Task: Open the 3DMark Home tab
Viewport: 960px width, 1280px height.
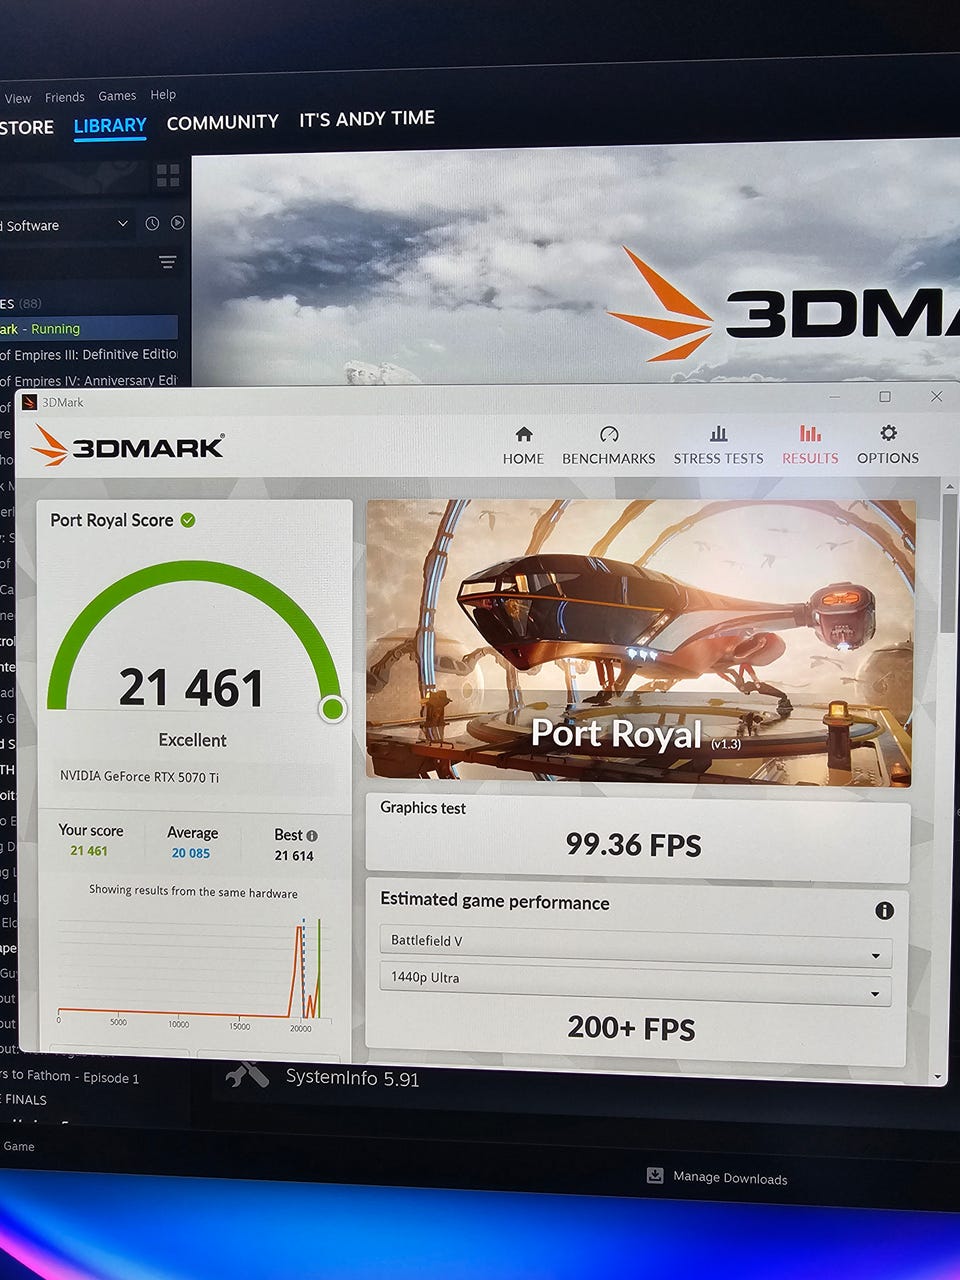Action: (x=523, y=446)
